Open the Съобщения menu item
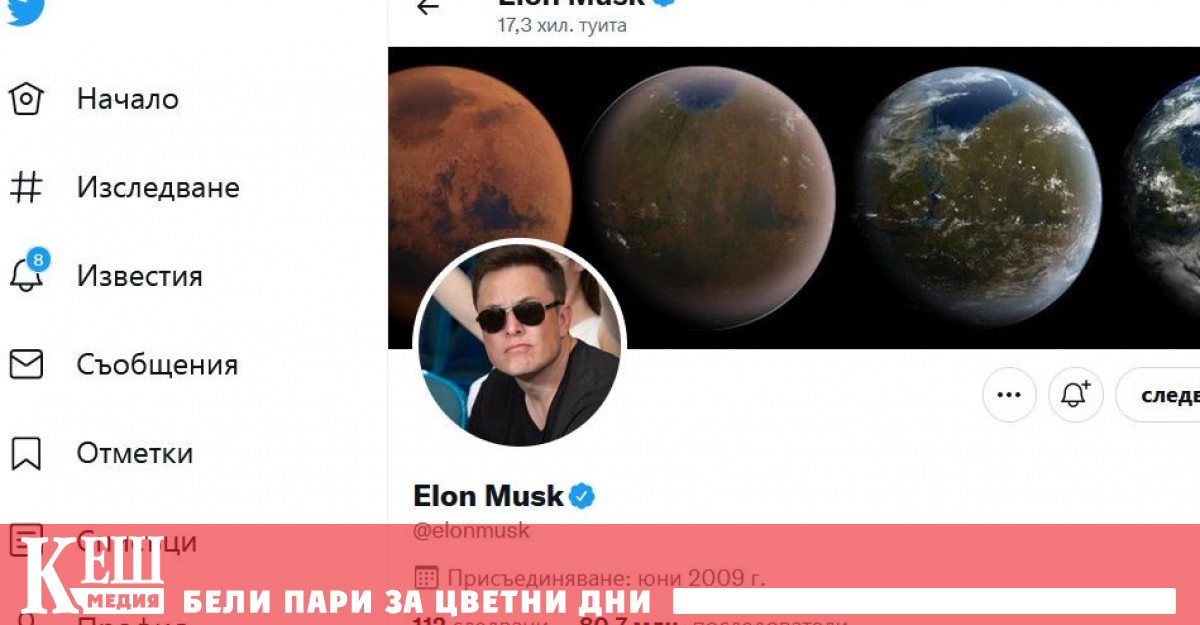The height and width of the screenshot is (625, 1200). (x=158, y=365)
